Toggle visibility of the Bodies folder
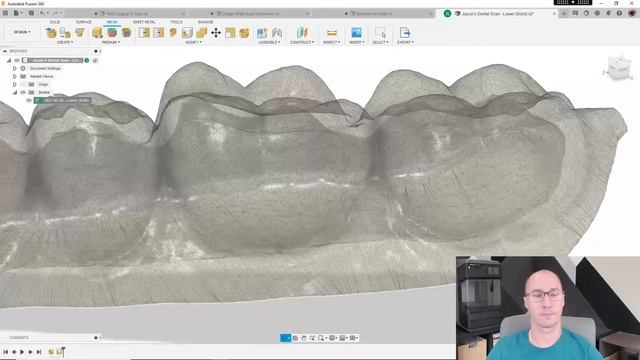The width and height of the screenshot is (640, 360). 23,92
